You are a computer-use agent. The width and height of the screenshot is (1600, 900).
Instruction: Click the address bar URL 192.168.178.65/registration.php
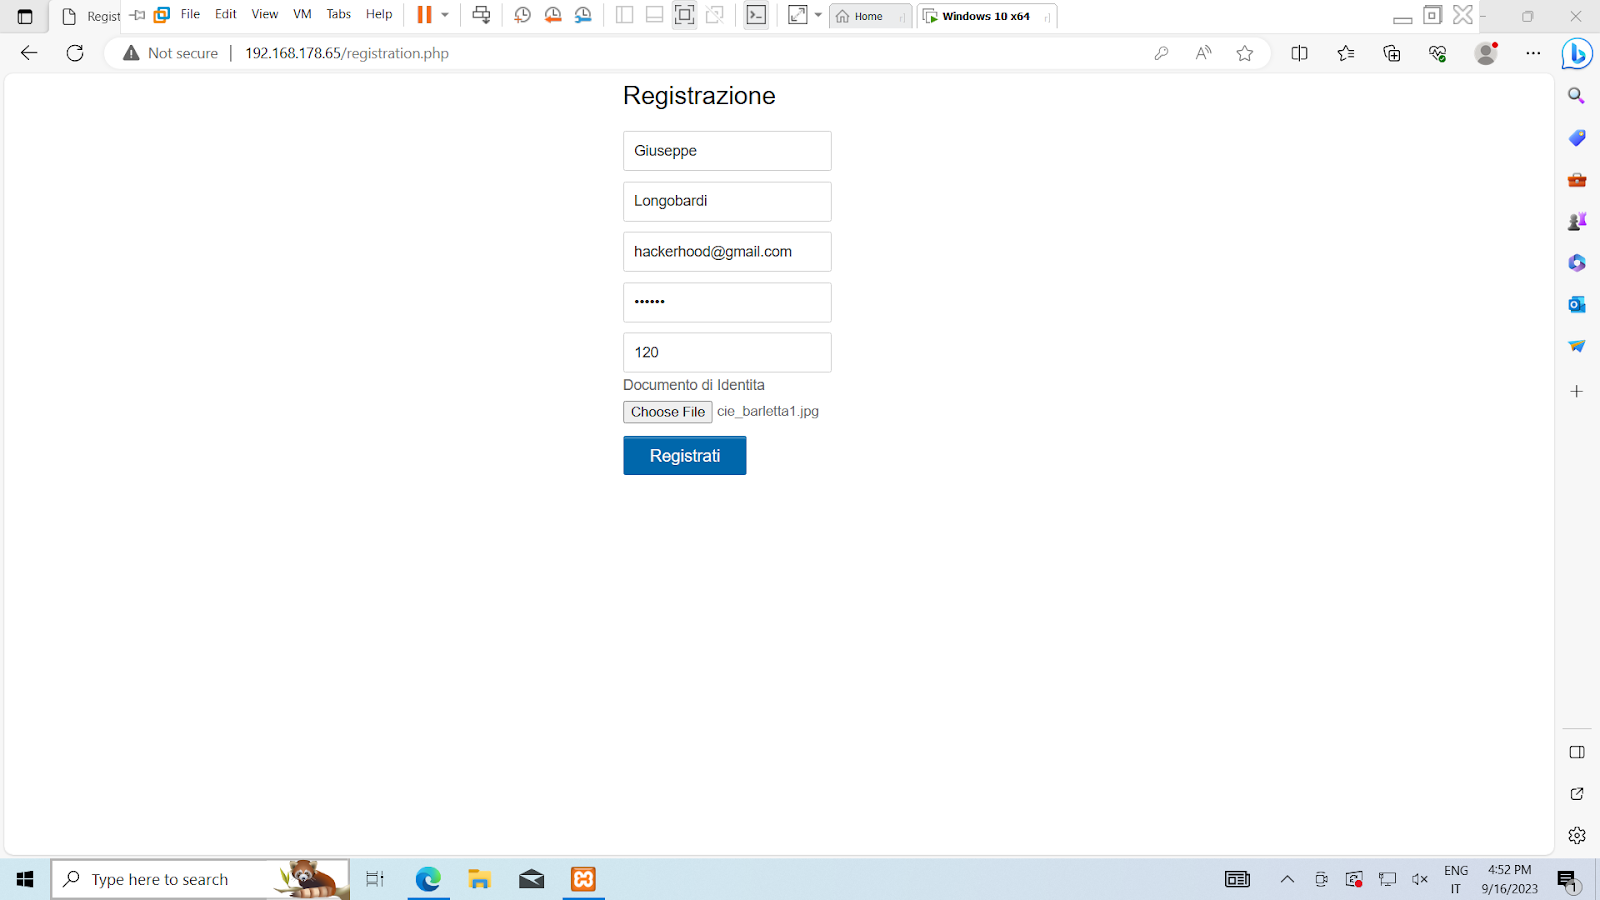347,53
